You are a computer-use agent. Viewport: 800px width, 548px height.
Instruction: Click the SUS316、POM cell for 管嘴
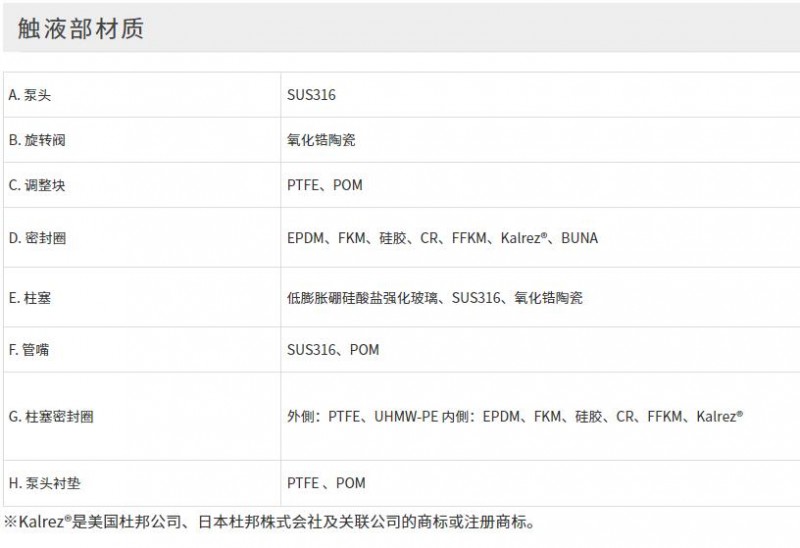click(x=333, y=350)
